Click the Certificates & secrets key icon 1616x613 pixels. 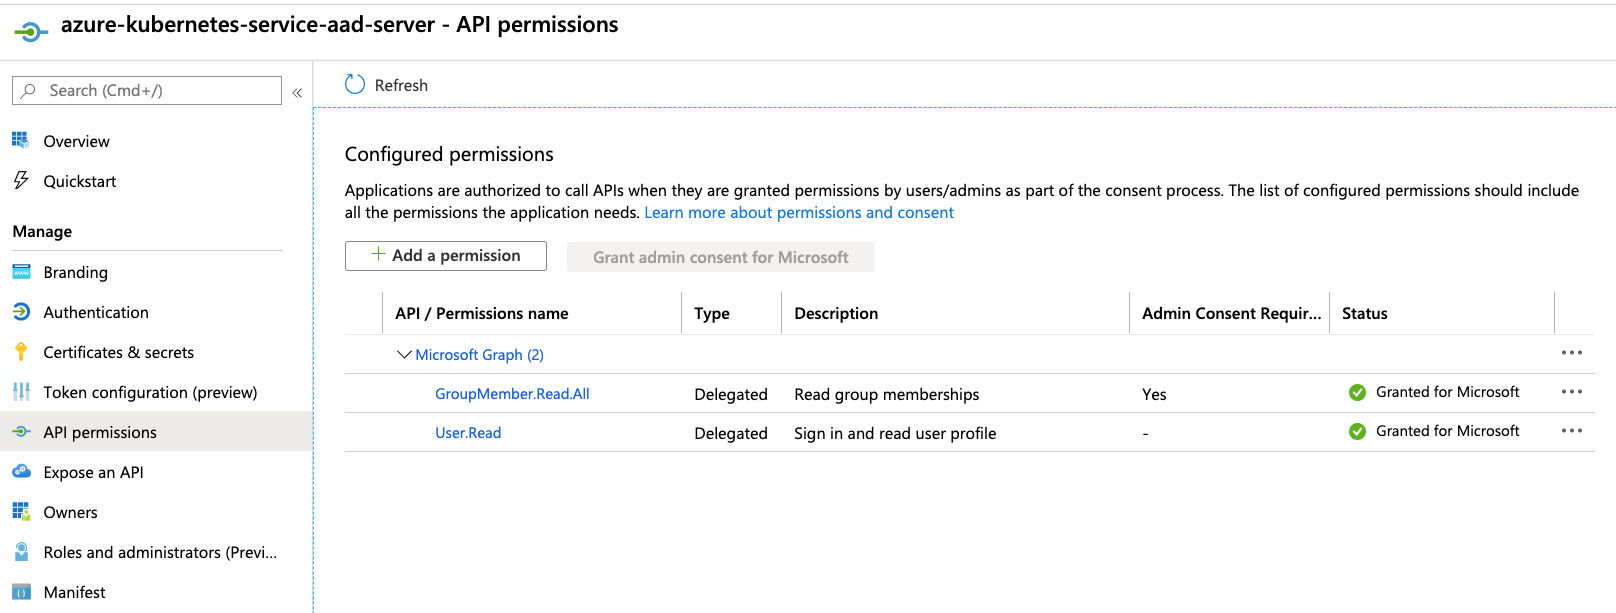tap(21, 351)
